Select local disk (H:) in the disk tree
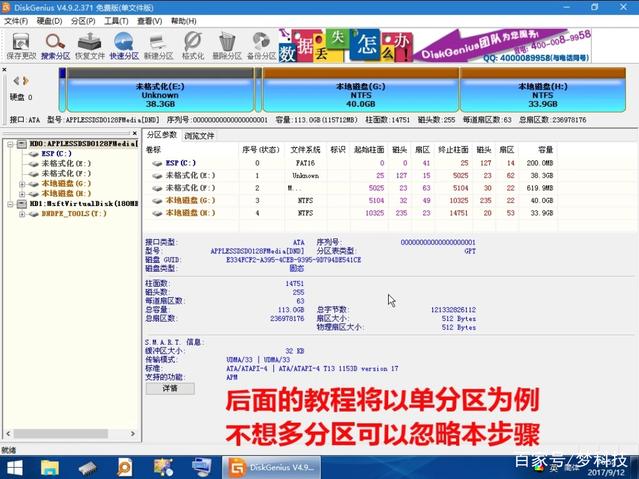The width and height of the screenshot is (639, 479). [66, 194]
